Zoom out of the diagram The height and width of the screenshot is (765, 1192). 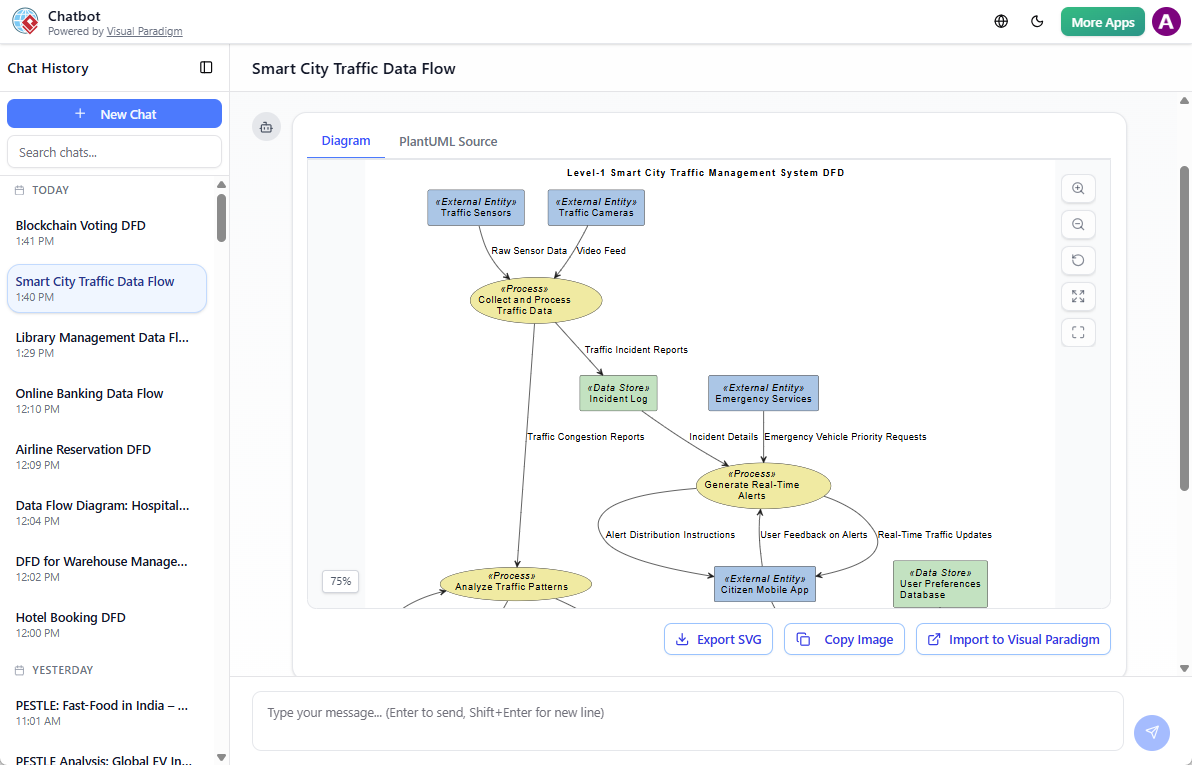[1078, 224]
